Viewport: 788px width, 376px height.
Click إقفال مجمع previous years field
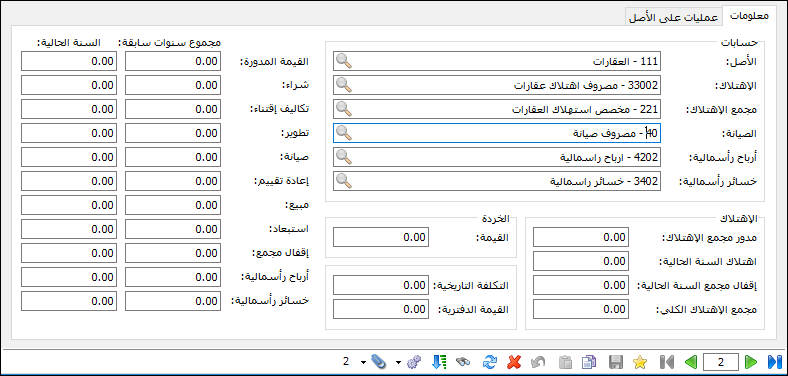tap(172, 253)
